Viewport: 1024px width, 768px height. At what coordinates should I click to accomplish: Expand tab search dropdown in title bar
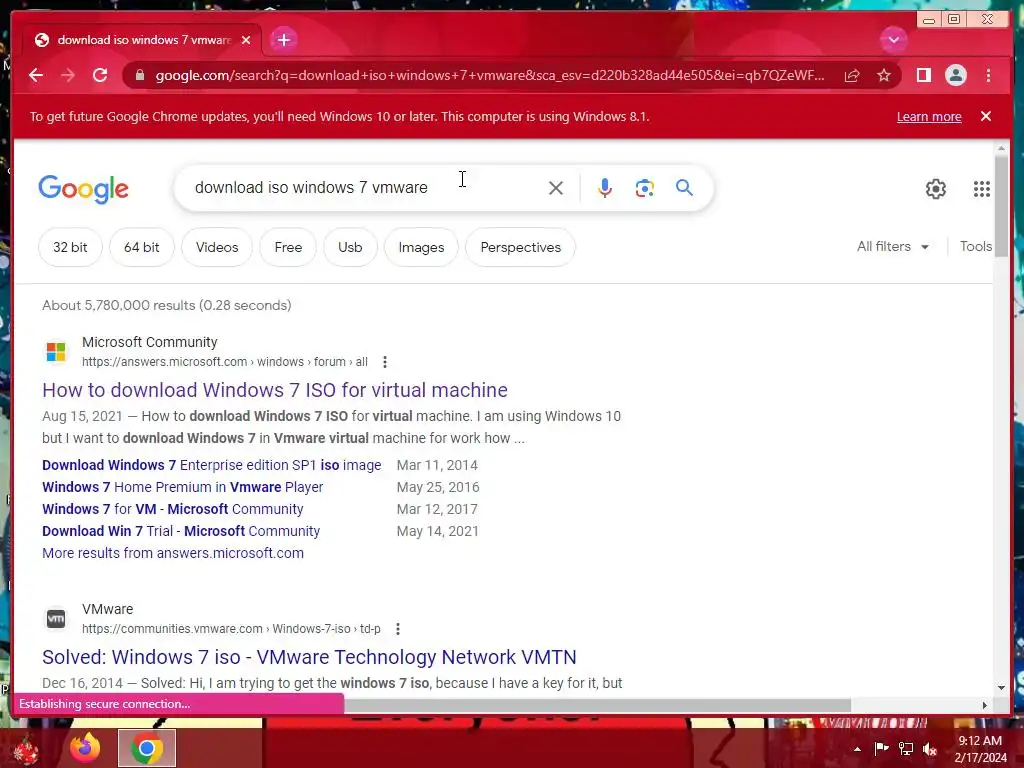(x=893, y=40)
